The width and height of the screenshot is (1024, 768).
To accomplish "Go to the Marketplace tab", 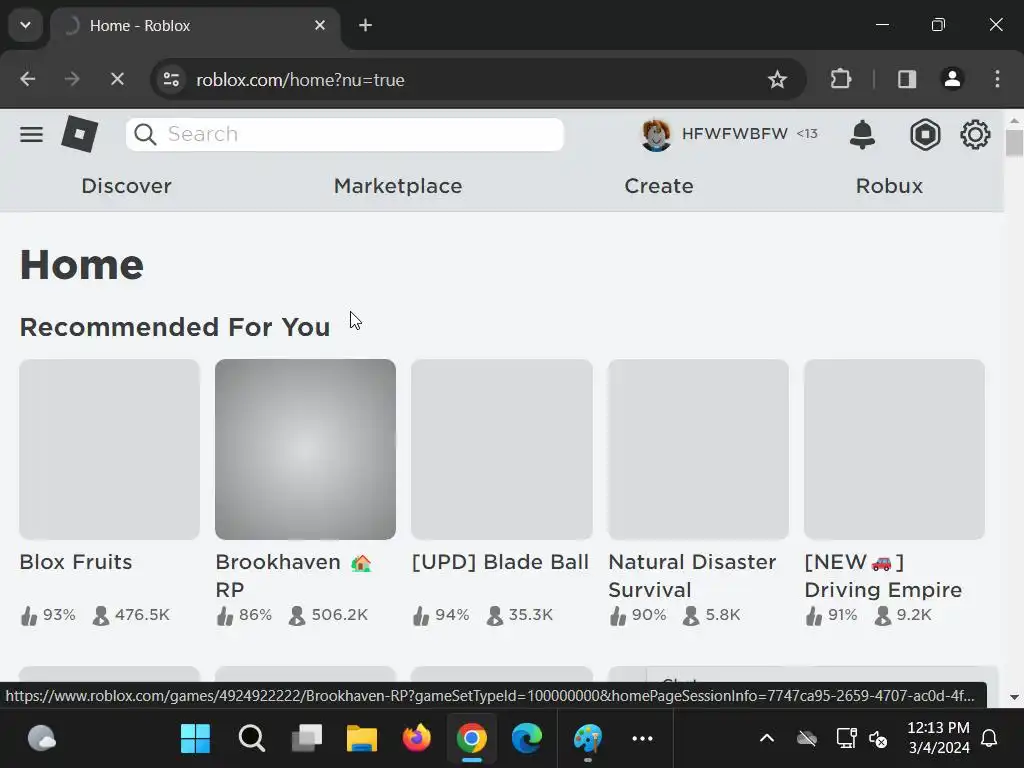I will pos(398,186).
